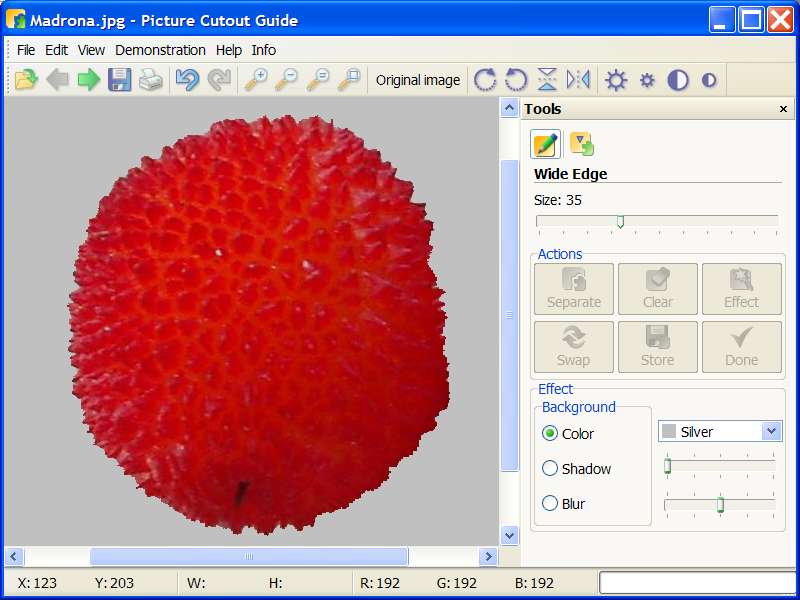Image resolution: width=800 pixels, height=600 pixels.
Task: Click the Separate action button
Action: [573, 289]
